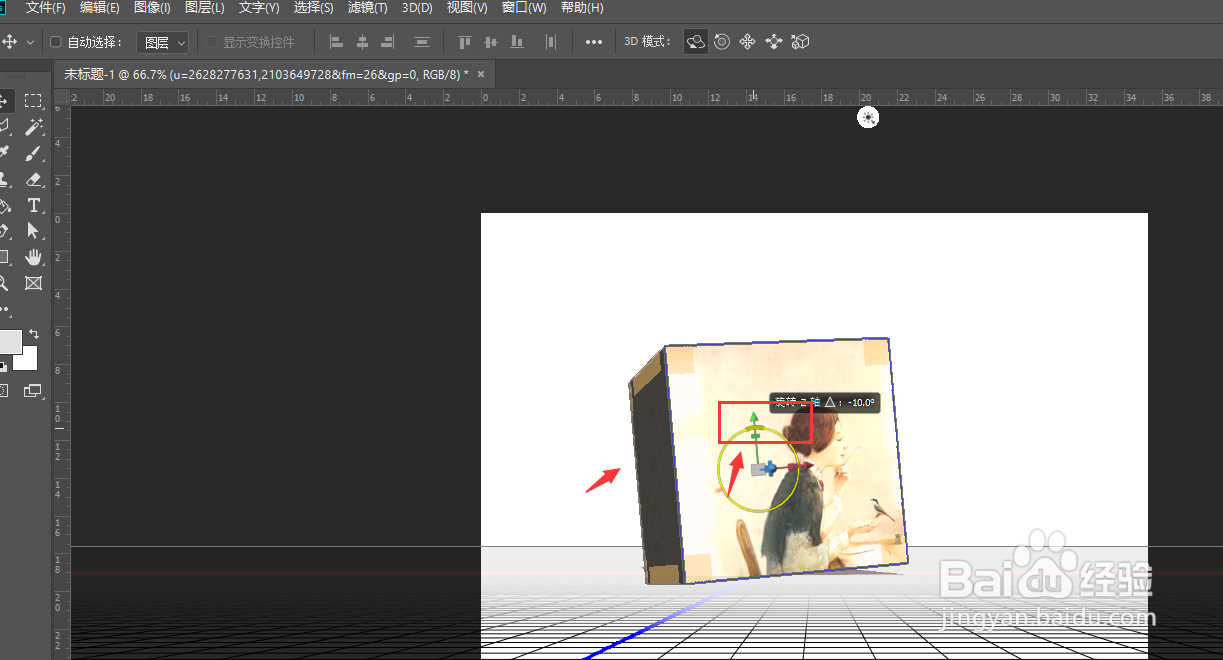Distribute vertically icon in options bar
This screenshot has height=660, width=1223.
pos(422,42)
